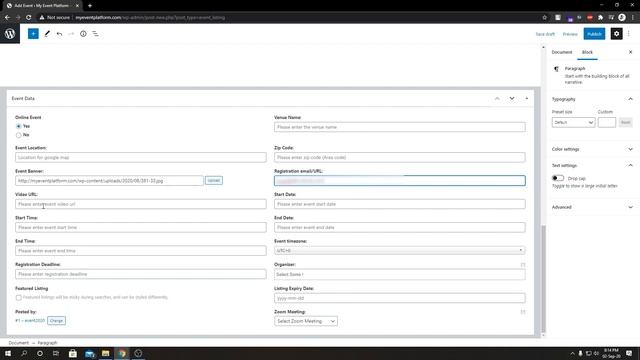Click Paragraph in the bottom breadcrumb

47,343
